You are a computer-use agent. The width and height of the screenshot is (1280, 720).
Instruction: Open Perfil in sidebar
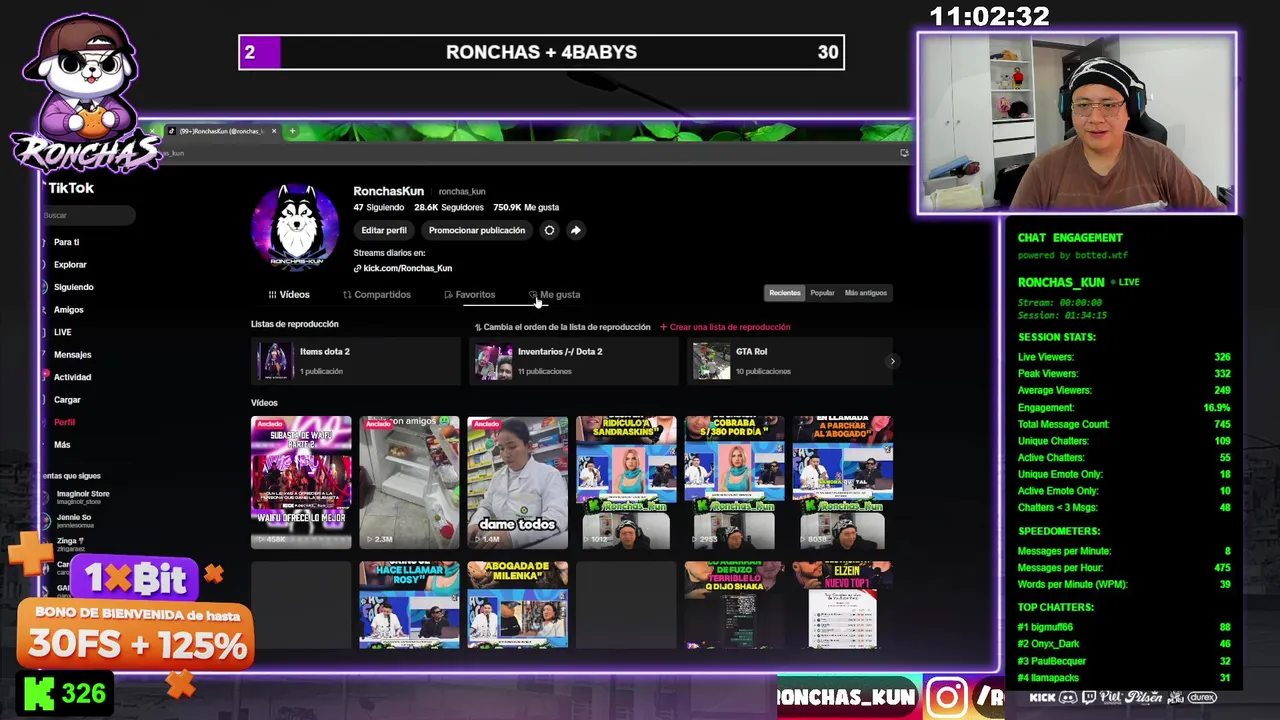click(64, 422)
